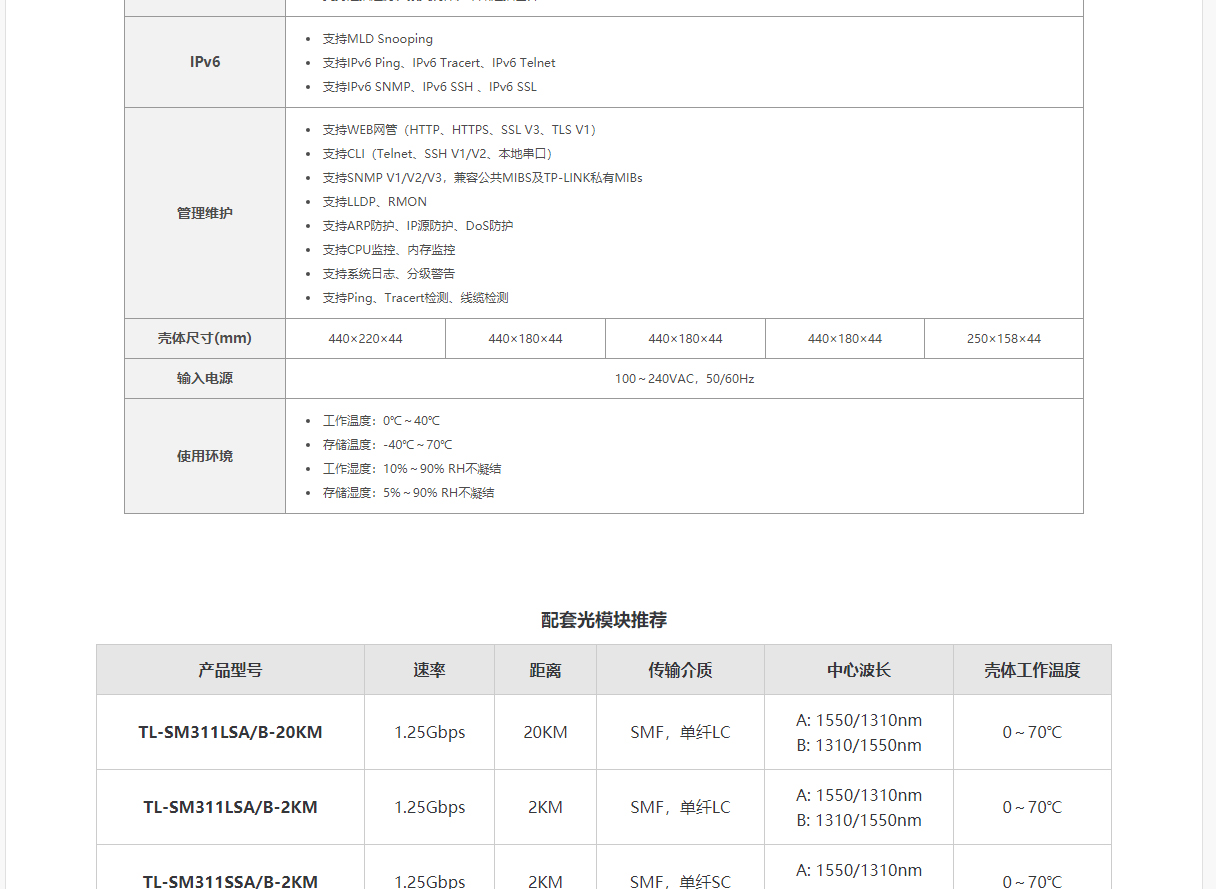
Task: Click 1.25Gbps in the TL-SM311LSA/B-20KM row
Action: [429, 732]
